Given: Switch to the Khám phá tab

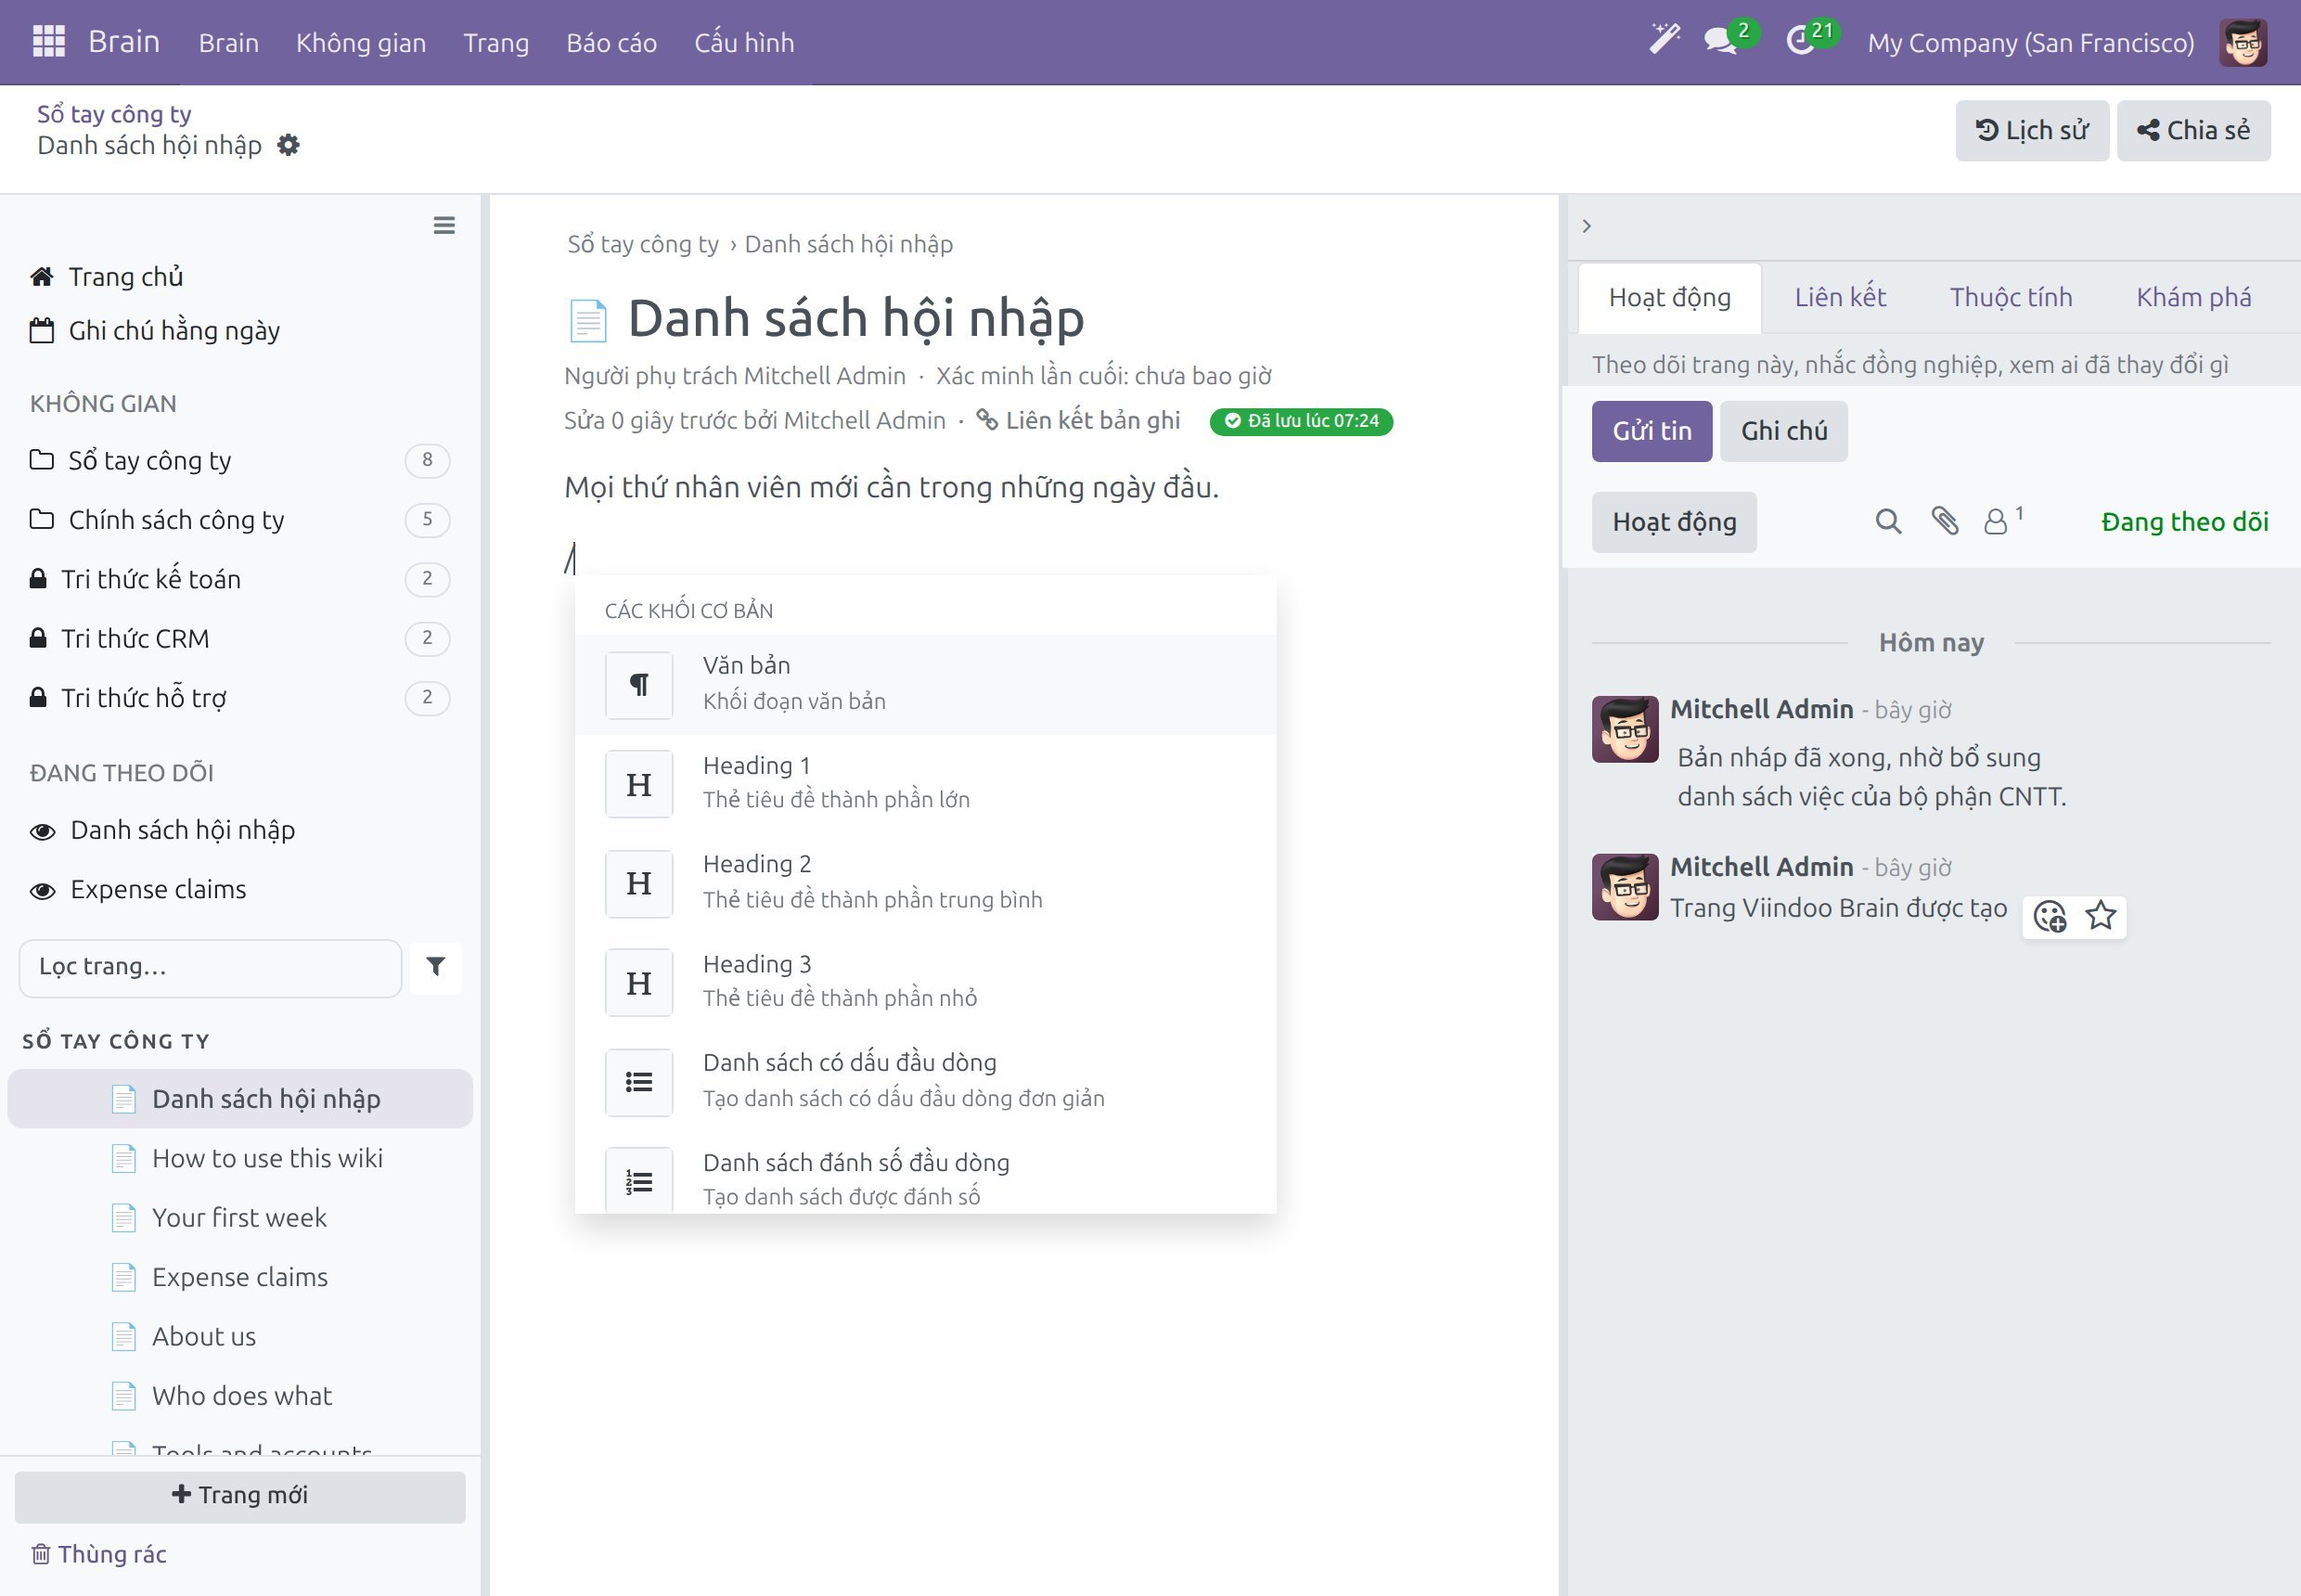Looking at the screenshot, I should (2193, 297).
